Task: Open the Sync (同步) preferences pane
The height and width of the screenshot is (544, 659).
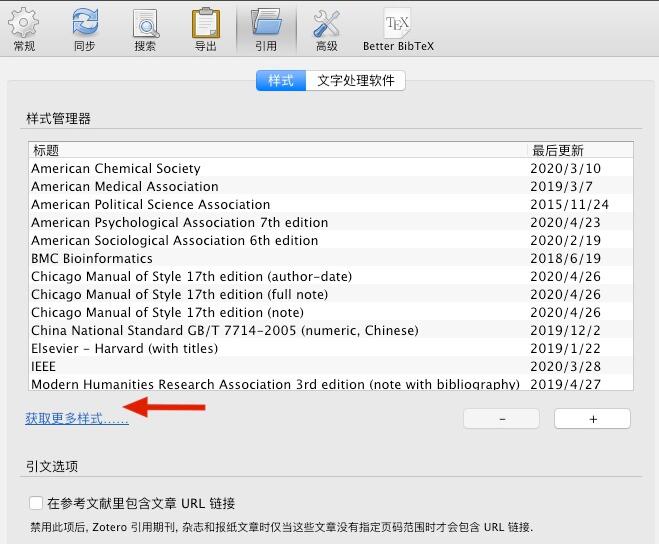Action: point(84,29)
